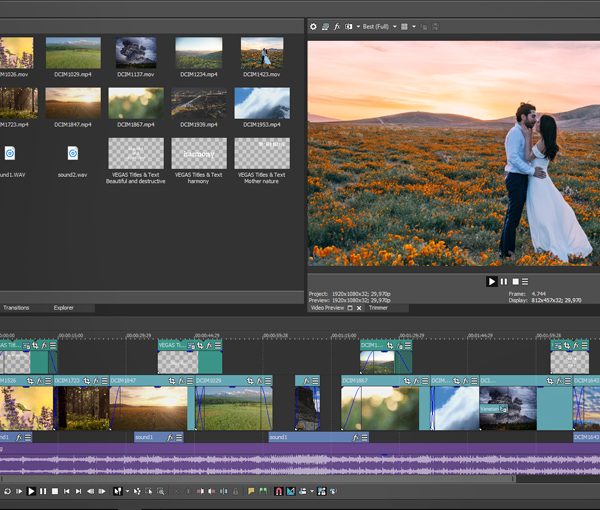Select the Envelope Edit tool

(137, 491)
